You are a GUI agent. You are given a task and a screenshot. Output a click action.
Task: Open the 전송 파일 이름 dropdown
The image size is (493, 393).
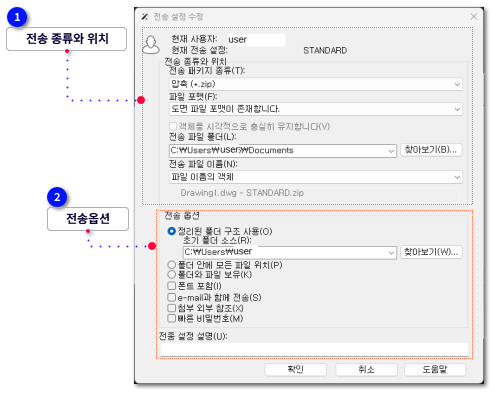tap(316, 177)
